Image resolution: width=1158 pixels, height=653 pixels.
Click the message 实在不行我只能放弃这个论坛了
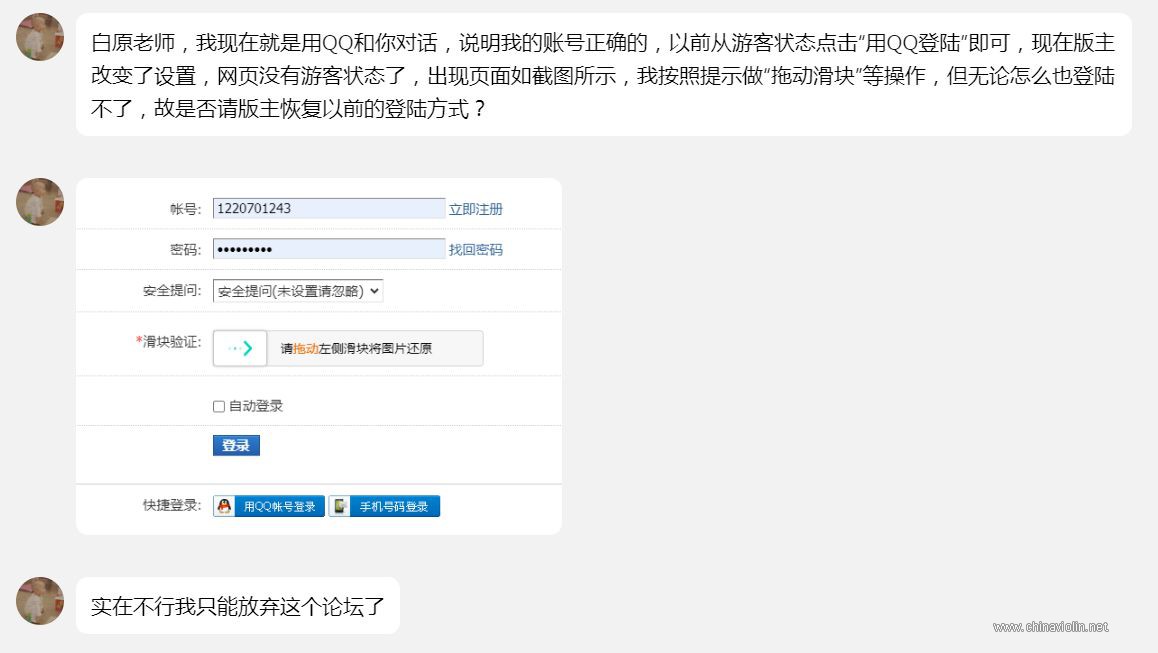click(x=238, y=606)
